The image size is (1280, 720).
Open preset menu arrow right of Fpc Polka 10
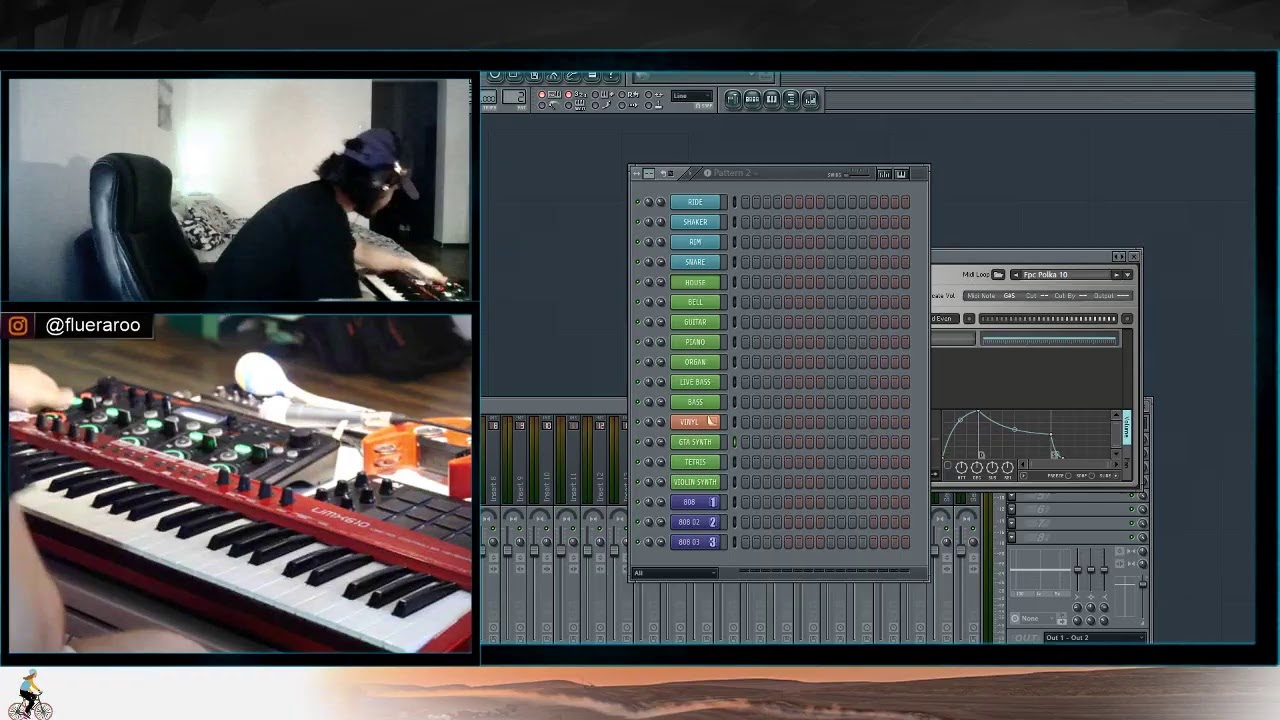pos(1127,275)
